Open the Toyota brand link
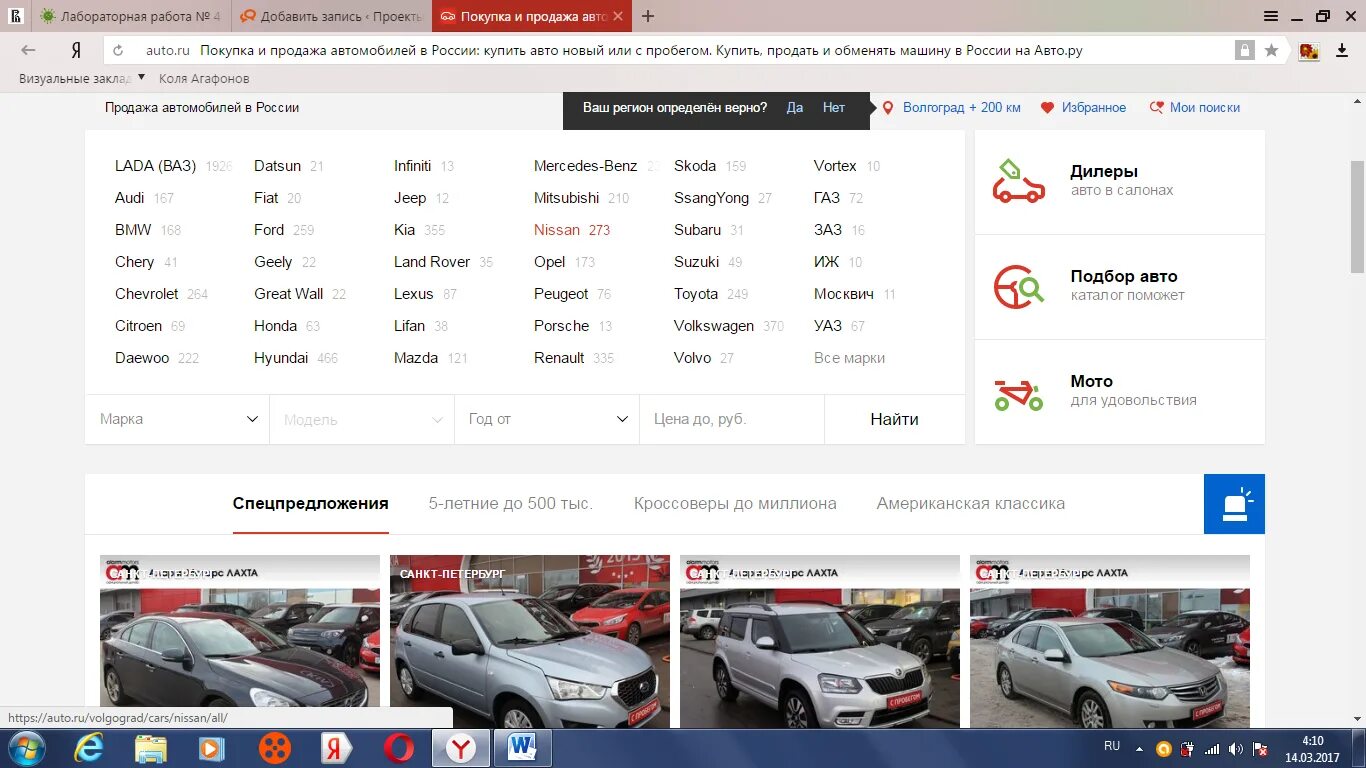This screenshot has height=768, width=1366. coord(696,294)
